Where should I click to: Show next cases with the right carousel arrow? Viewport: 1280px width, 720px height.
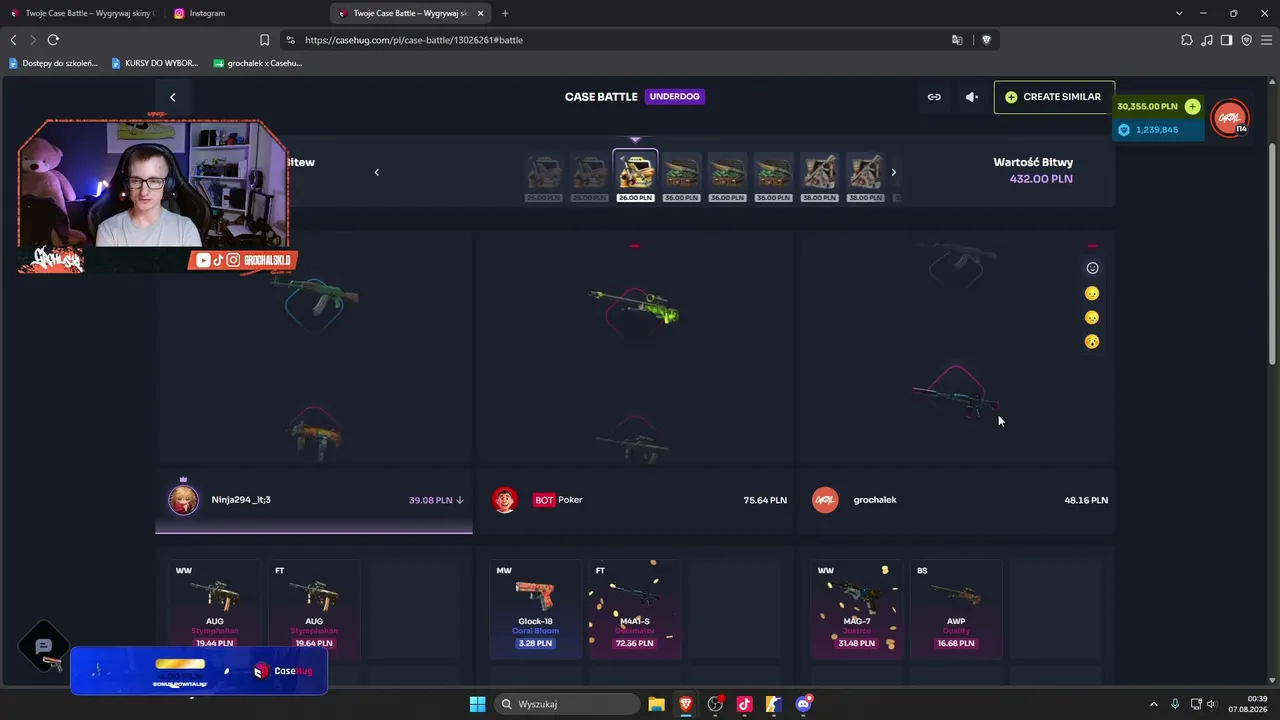893,172
